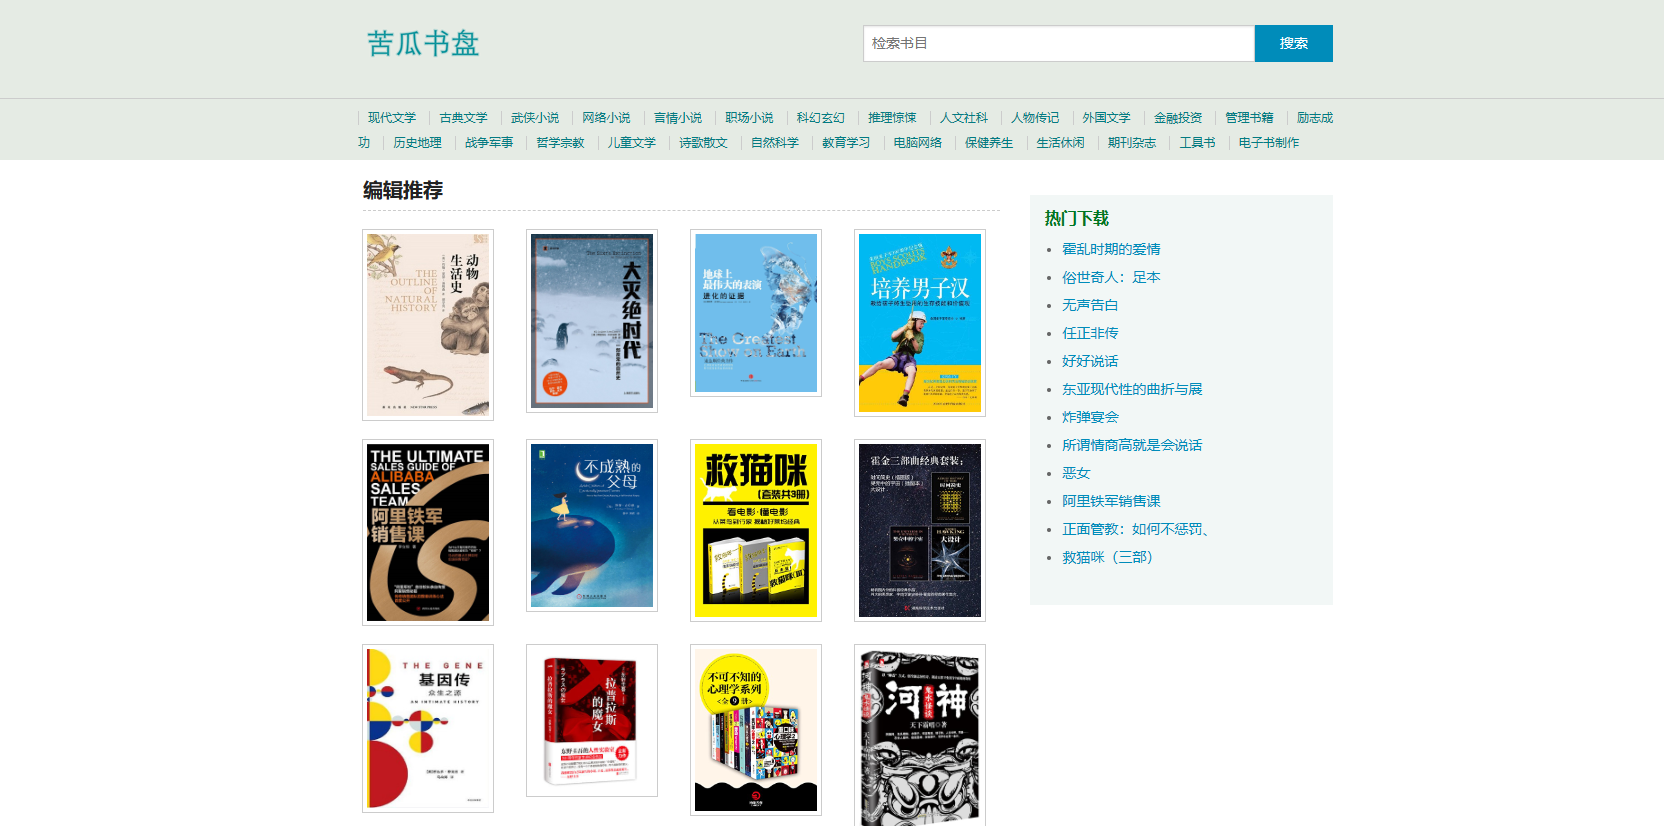
Task: Open the 生活休闲 category
Action: [1061, 143]
